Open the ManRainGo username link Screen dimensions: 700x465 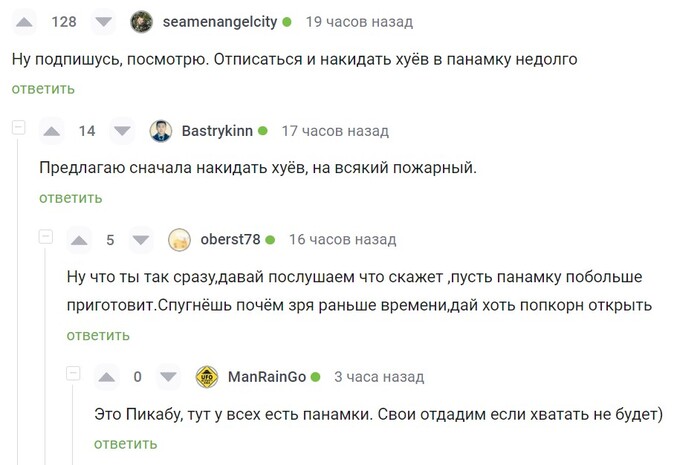[x=267, y=377]
